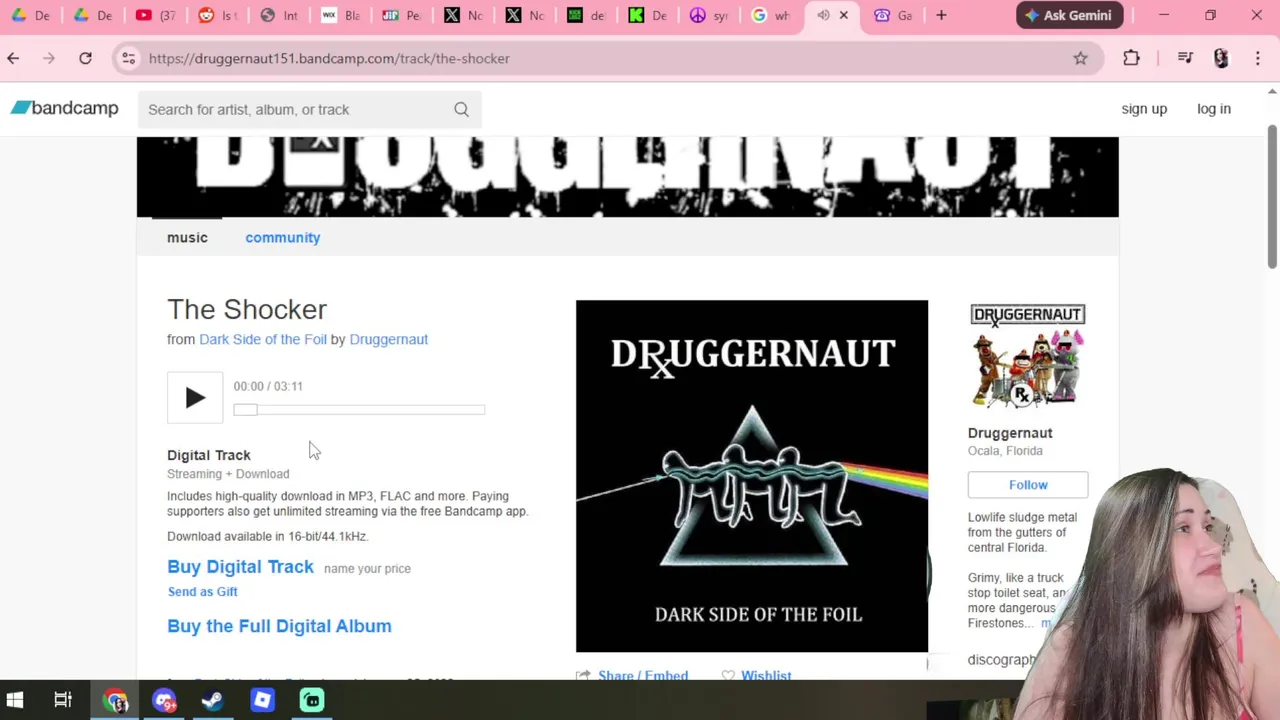Open the browser extensions puzzle icon
The height and width of the screenshot is (720, 1280).
(x=1131, y=58)
